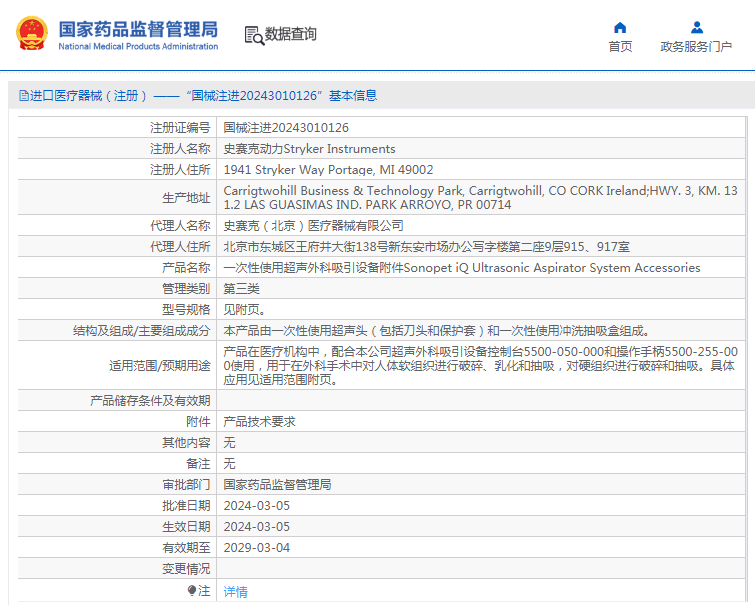Image resolution: width=755 pixels, height=605 pixels.
Task: Click the 代理人住所 label
Action: (180, 247)
